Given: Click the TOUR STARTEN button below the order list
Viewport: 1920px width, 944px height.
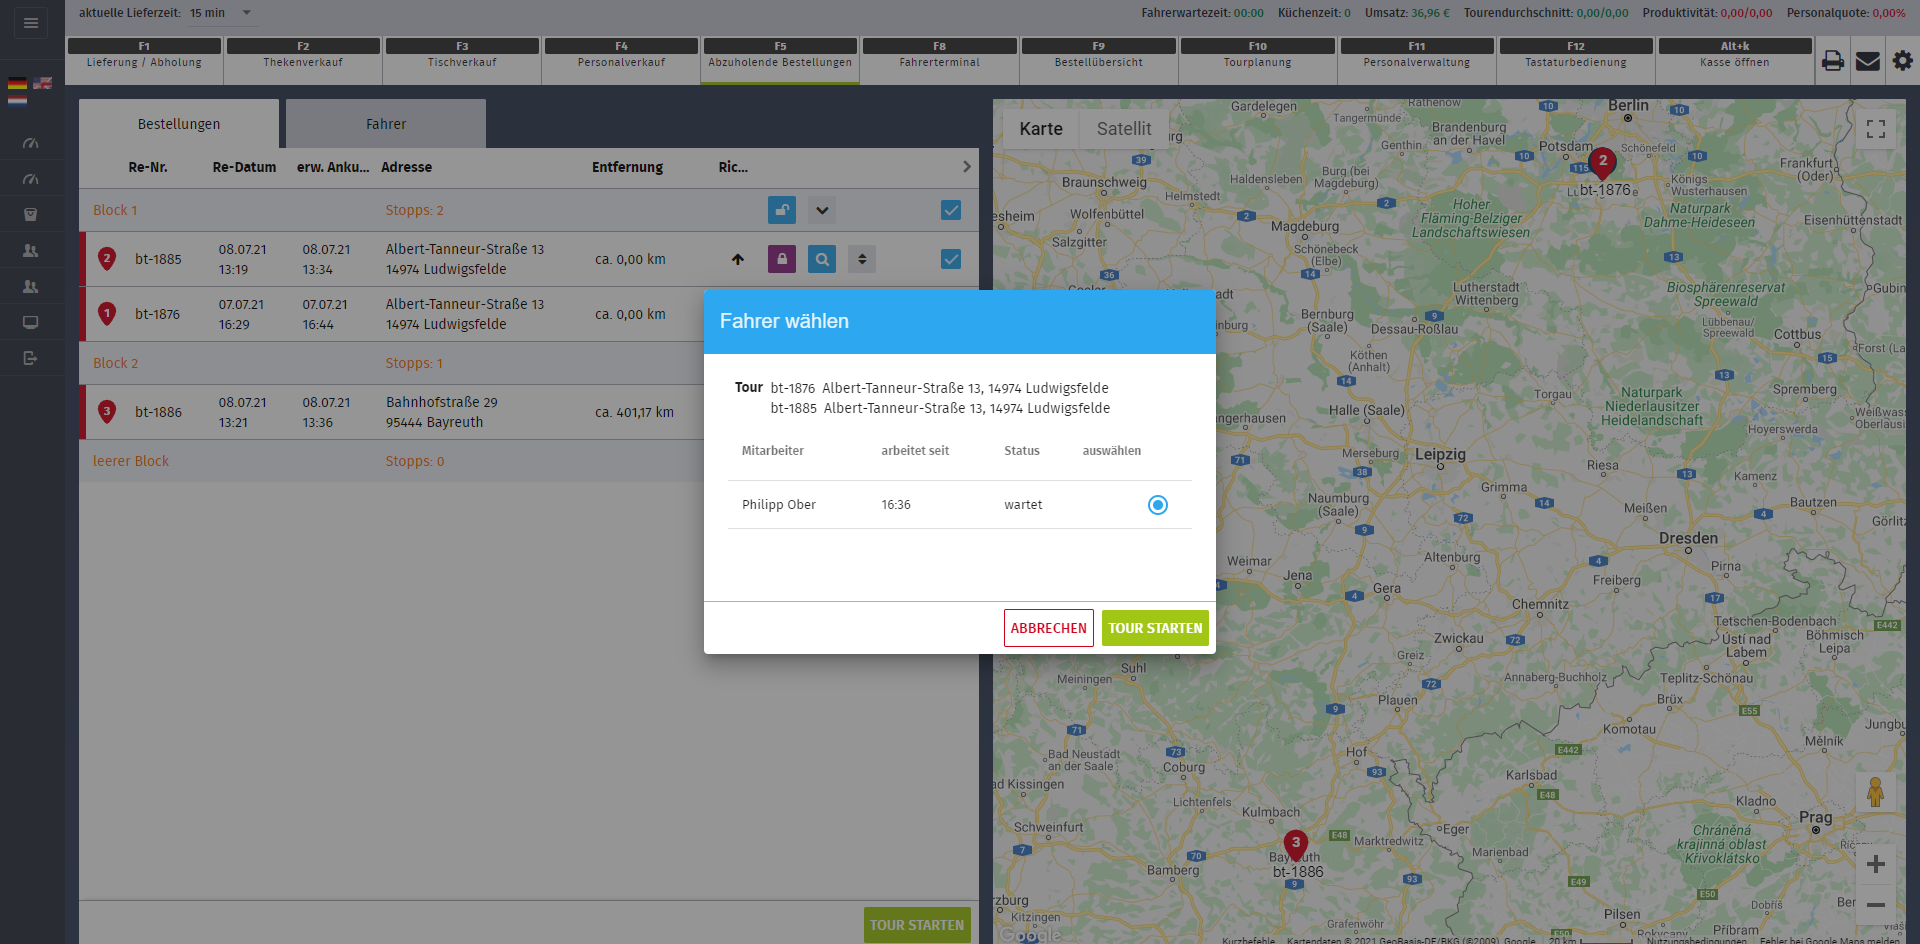Looking at the screenshot, I should 917,925.
